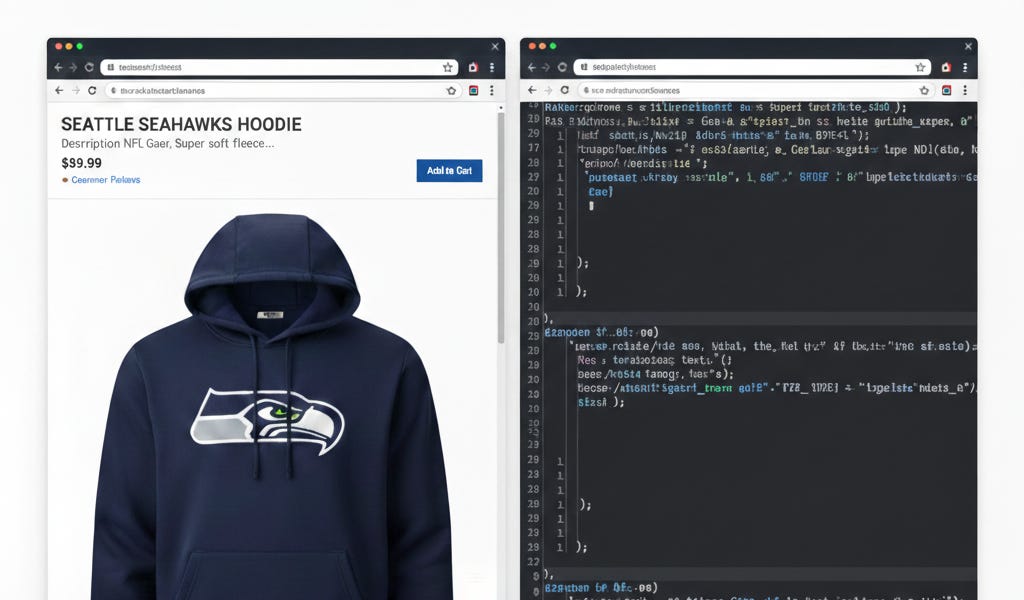This screenshot has width=1024, height=600.
Task: Go back in right window's upper toolbar
Action: point(532,67)
